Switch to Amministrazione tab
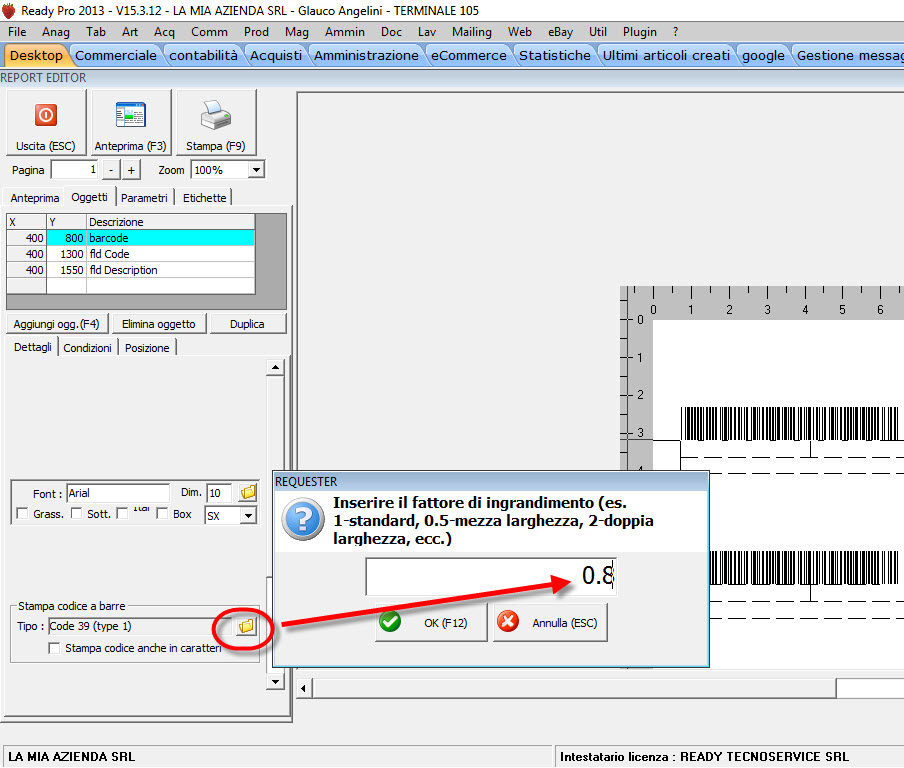The image size is (904, 768). (366, 55)
